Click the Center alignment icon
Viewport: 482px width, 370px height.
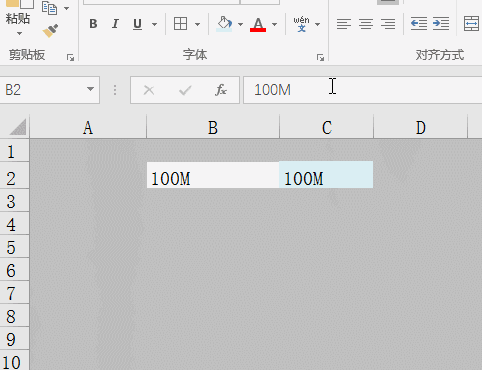366,24
